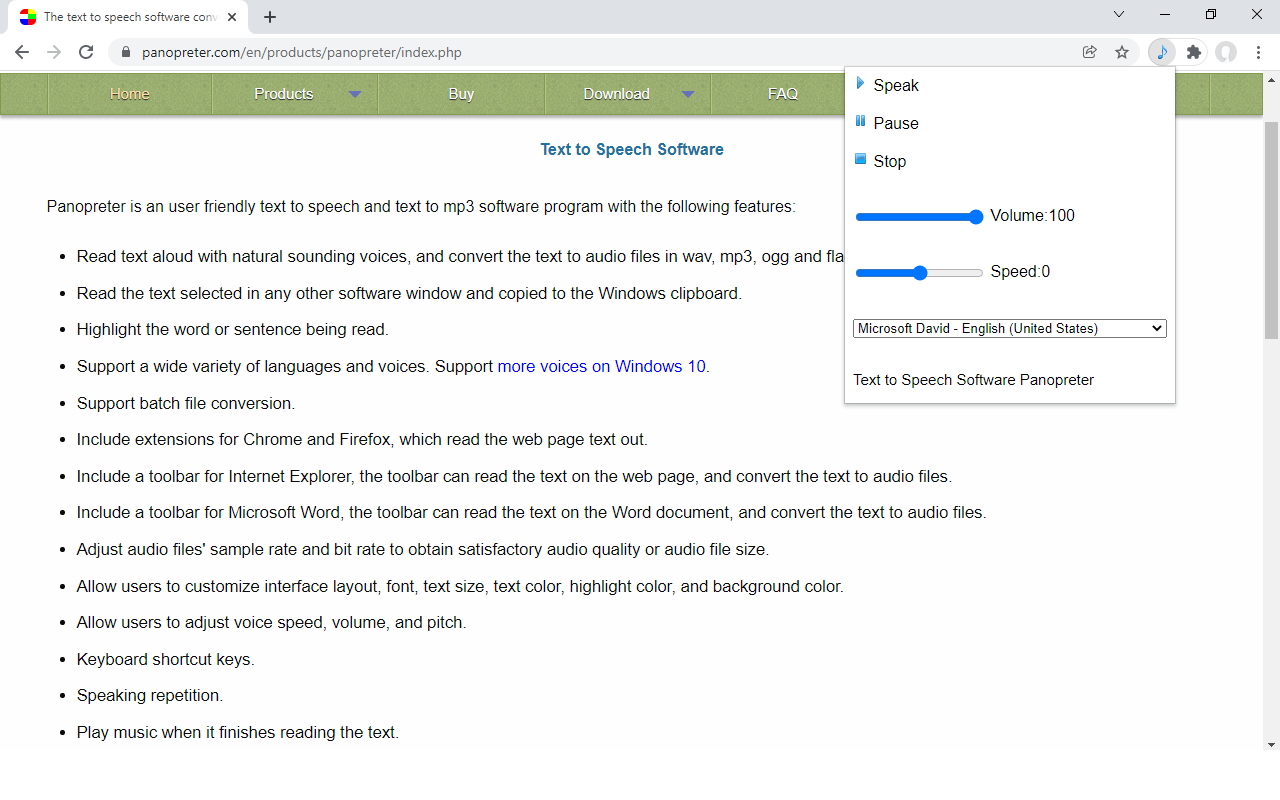
Task: Click the share page icon in address bar
Action: [1090, 52]
